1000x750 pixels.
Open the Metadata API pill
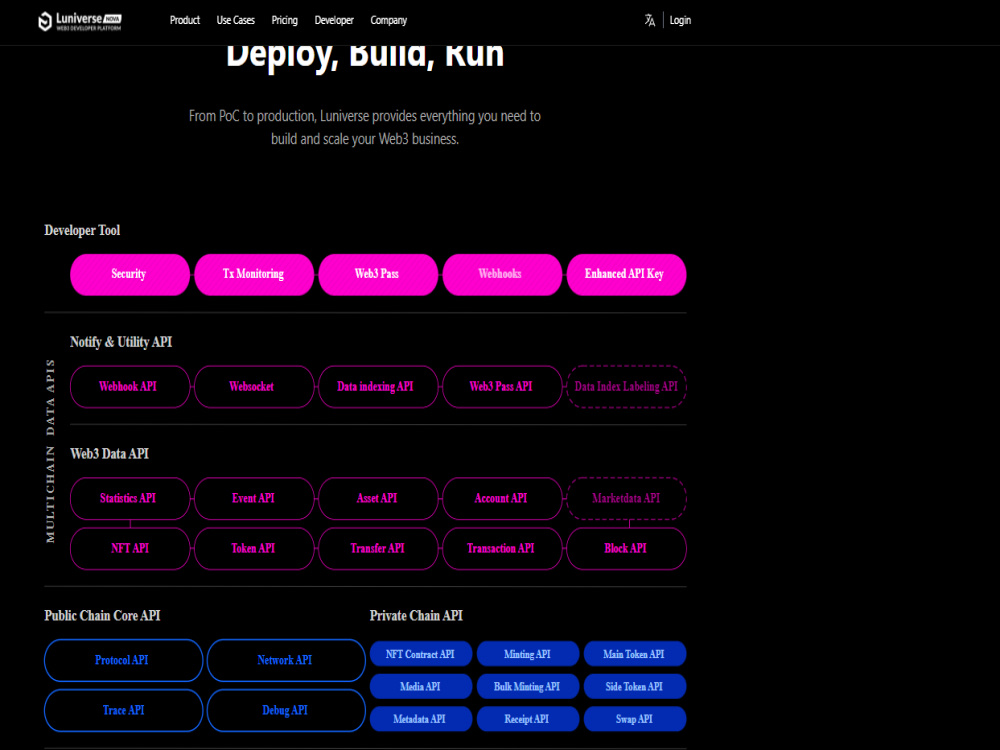[x=421, y=719]
